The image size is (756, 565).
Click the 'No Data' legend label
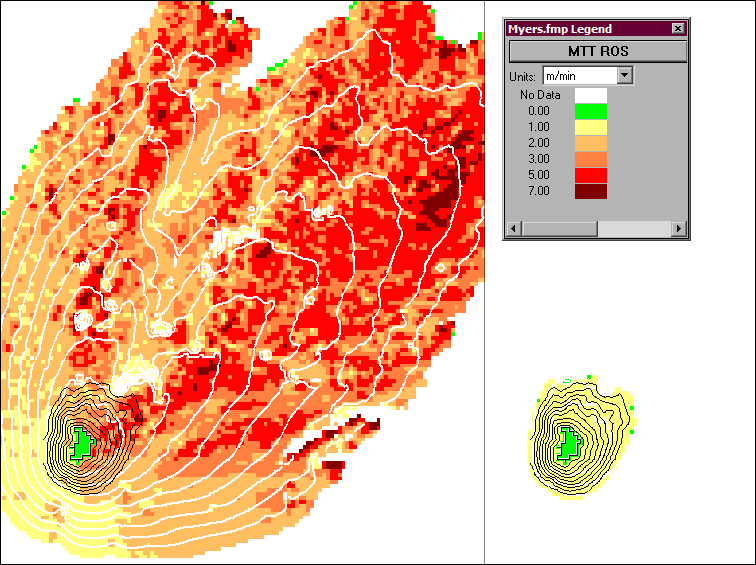pyautogui.click(x=540, y=95)
